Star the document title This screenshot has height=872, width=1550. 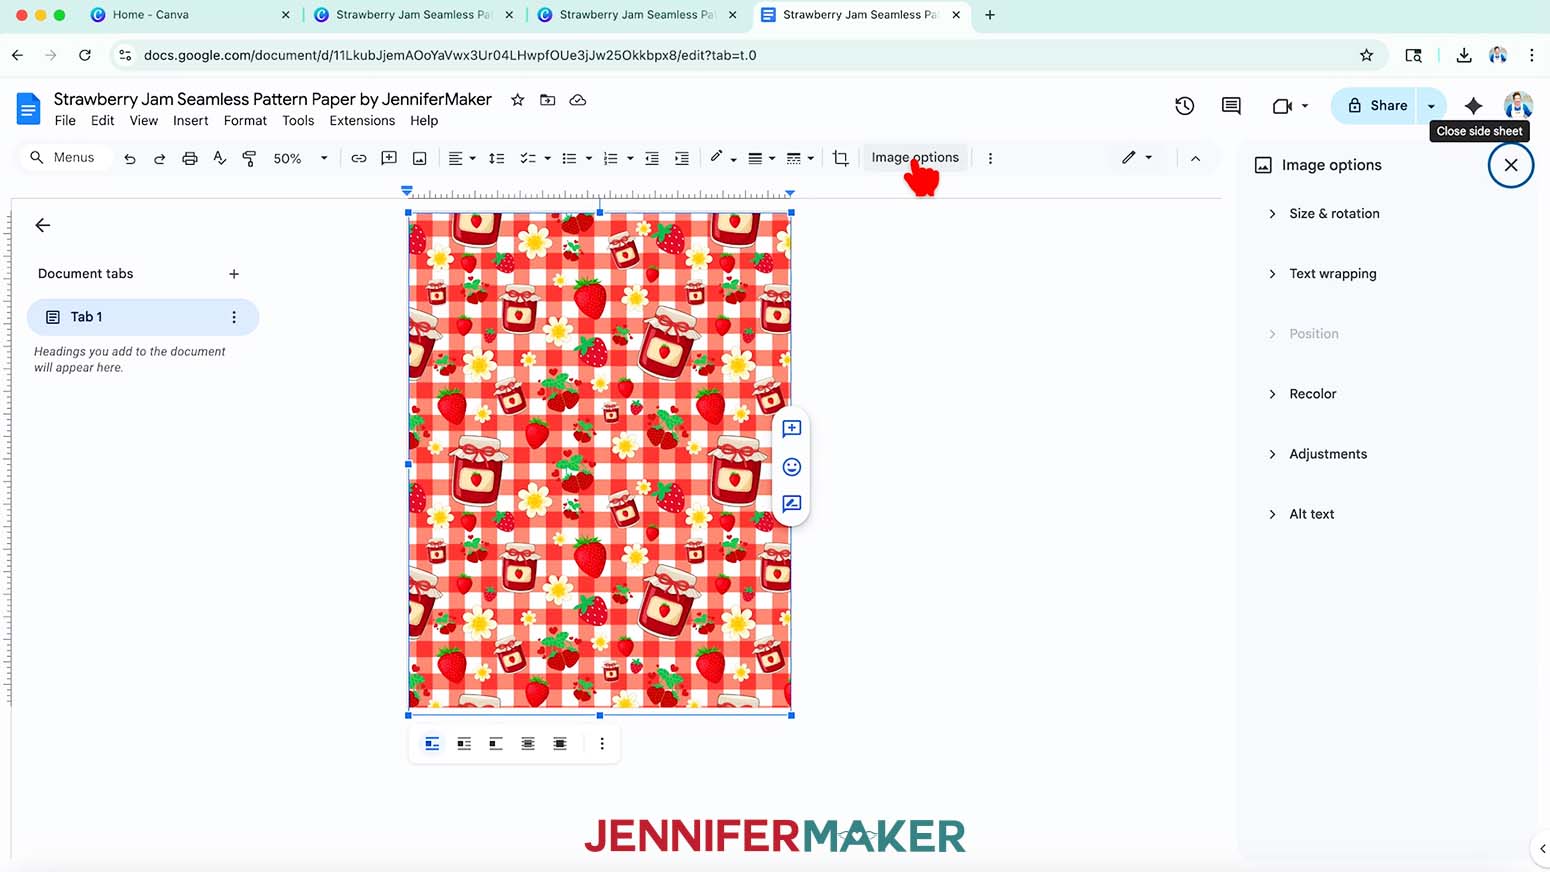click(517, 100)
